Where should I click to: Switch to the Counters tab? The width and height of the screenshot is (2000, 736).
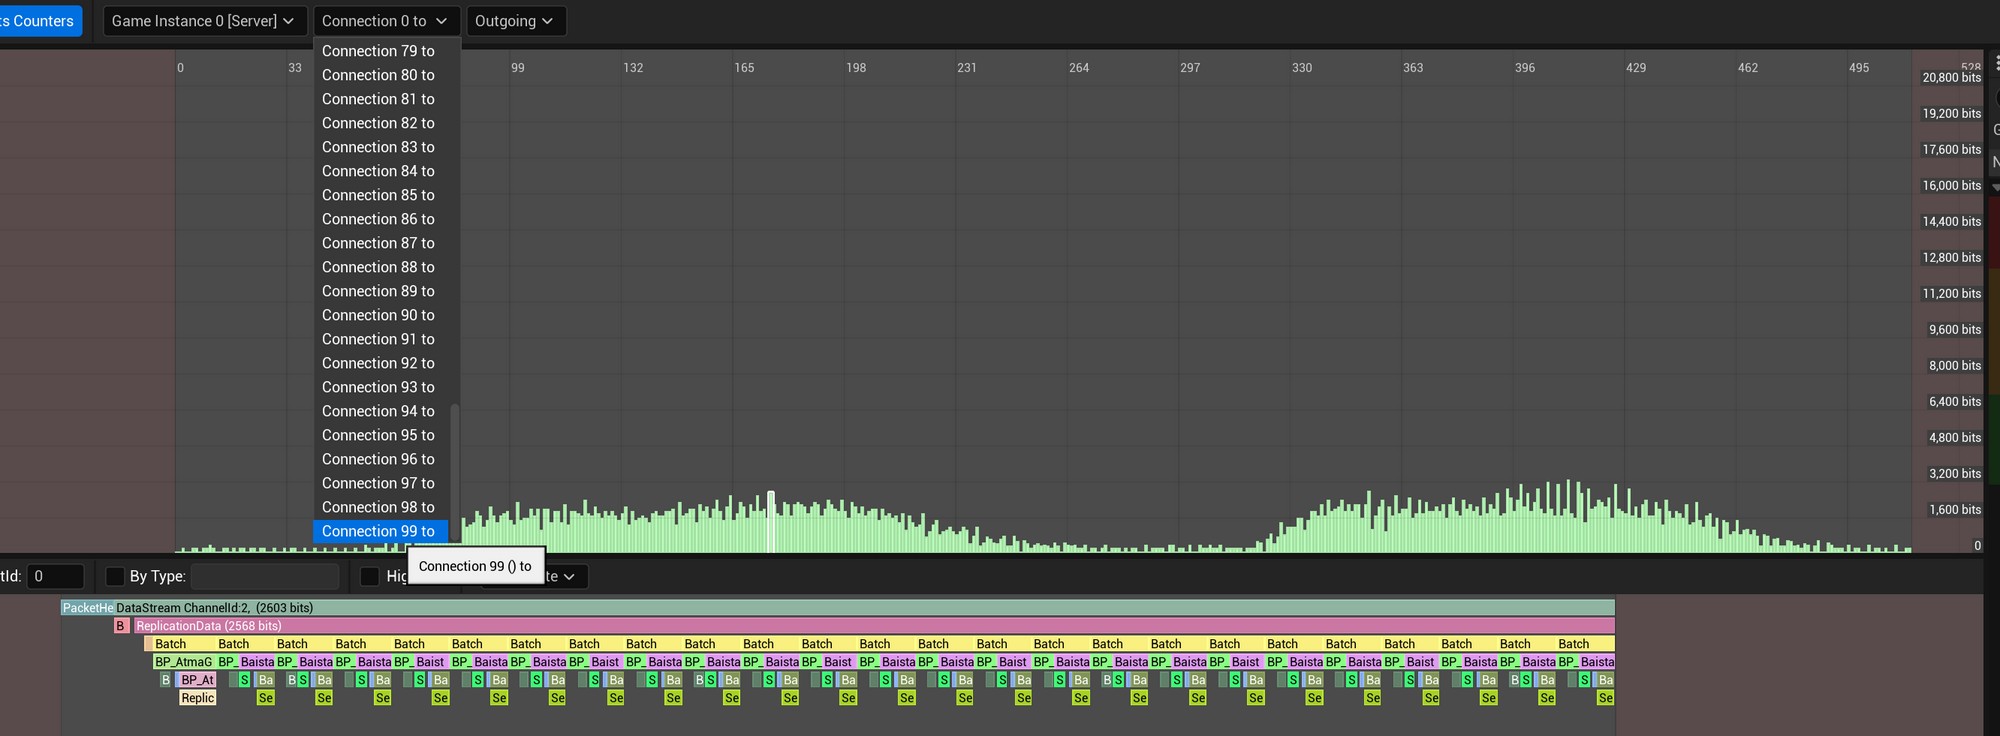coord(40,21)
